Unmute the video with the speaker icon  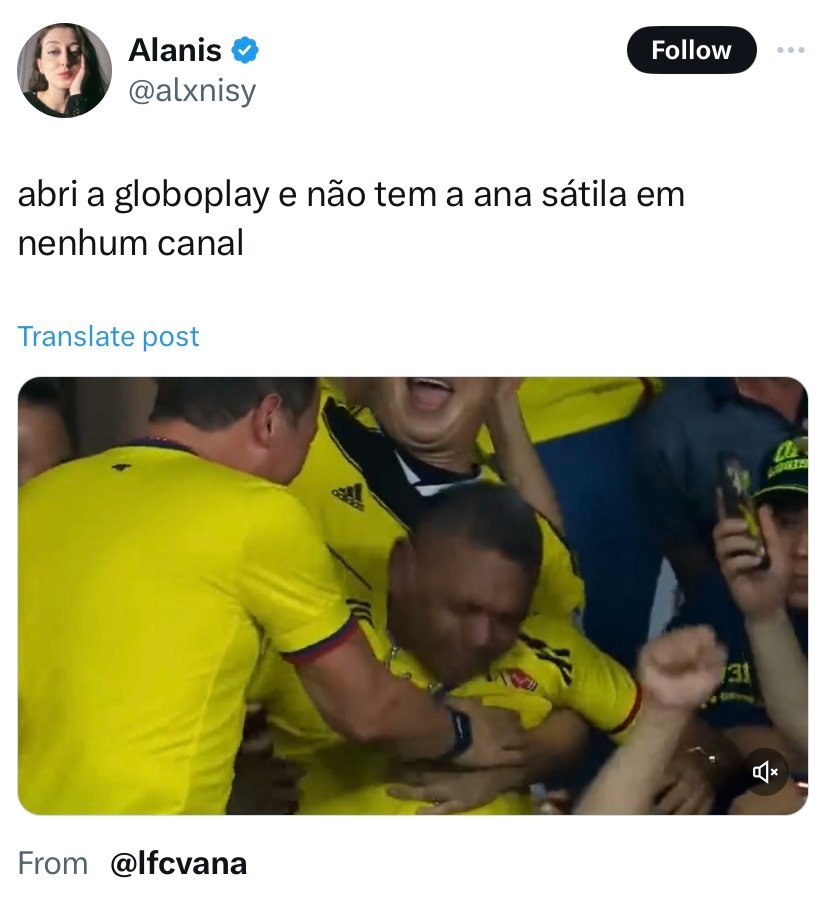click(x=765, y=772)
